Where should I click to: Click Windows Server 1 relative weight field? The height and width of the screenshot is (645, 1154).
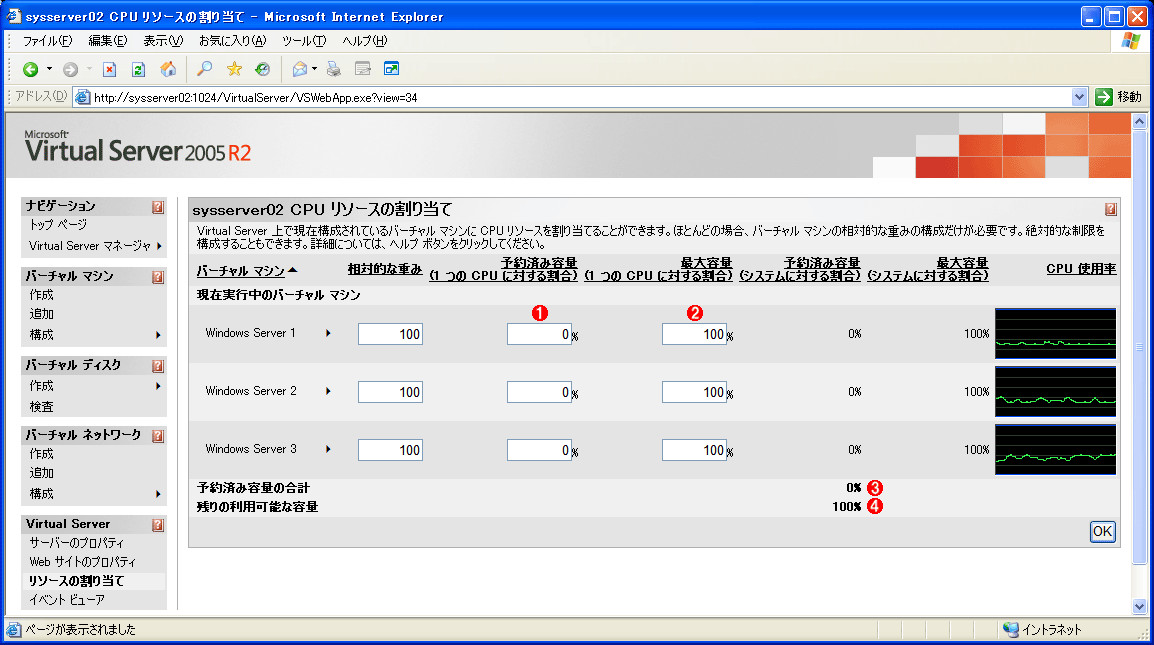point(390,334)
